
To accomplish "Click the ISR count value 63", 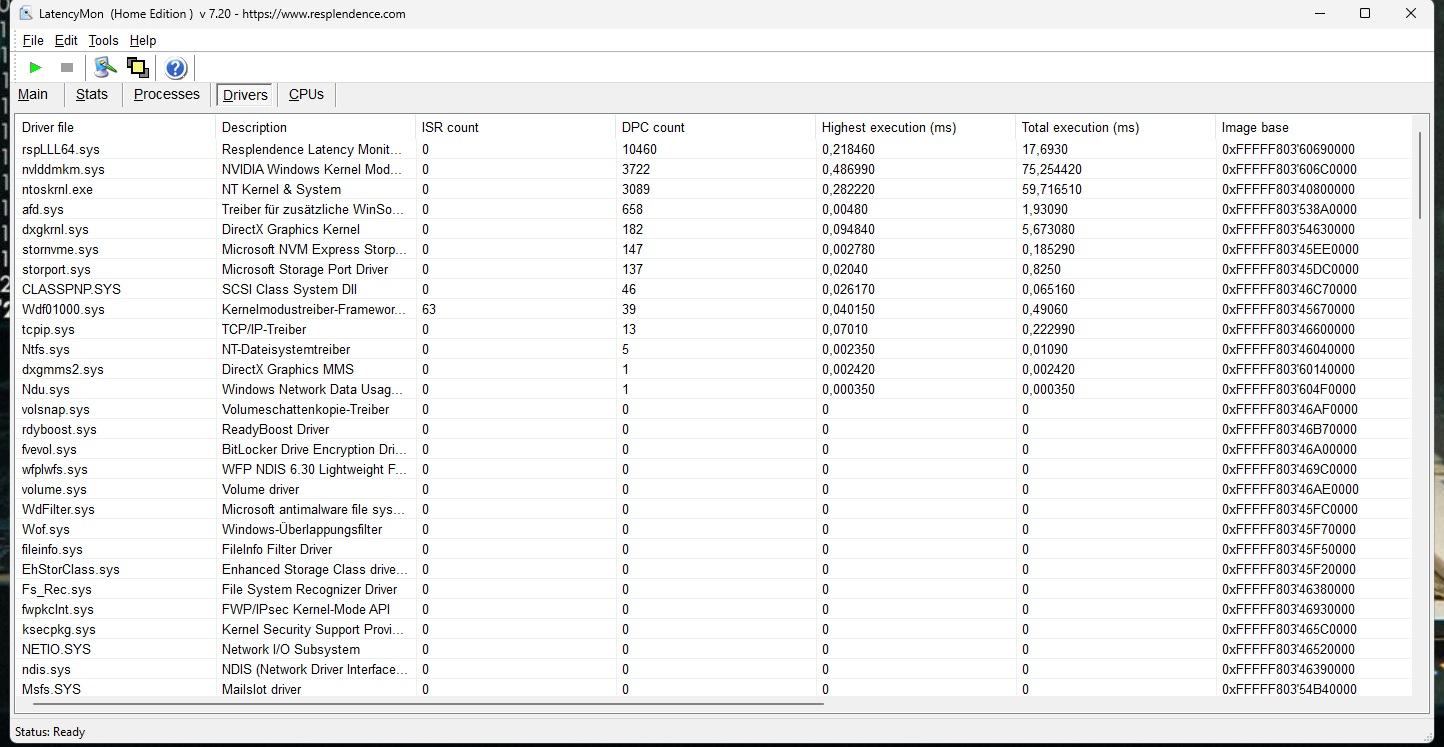I will click(x=429, y=309).
